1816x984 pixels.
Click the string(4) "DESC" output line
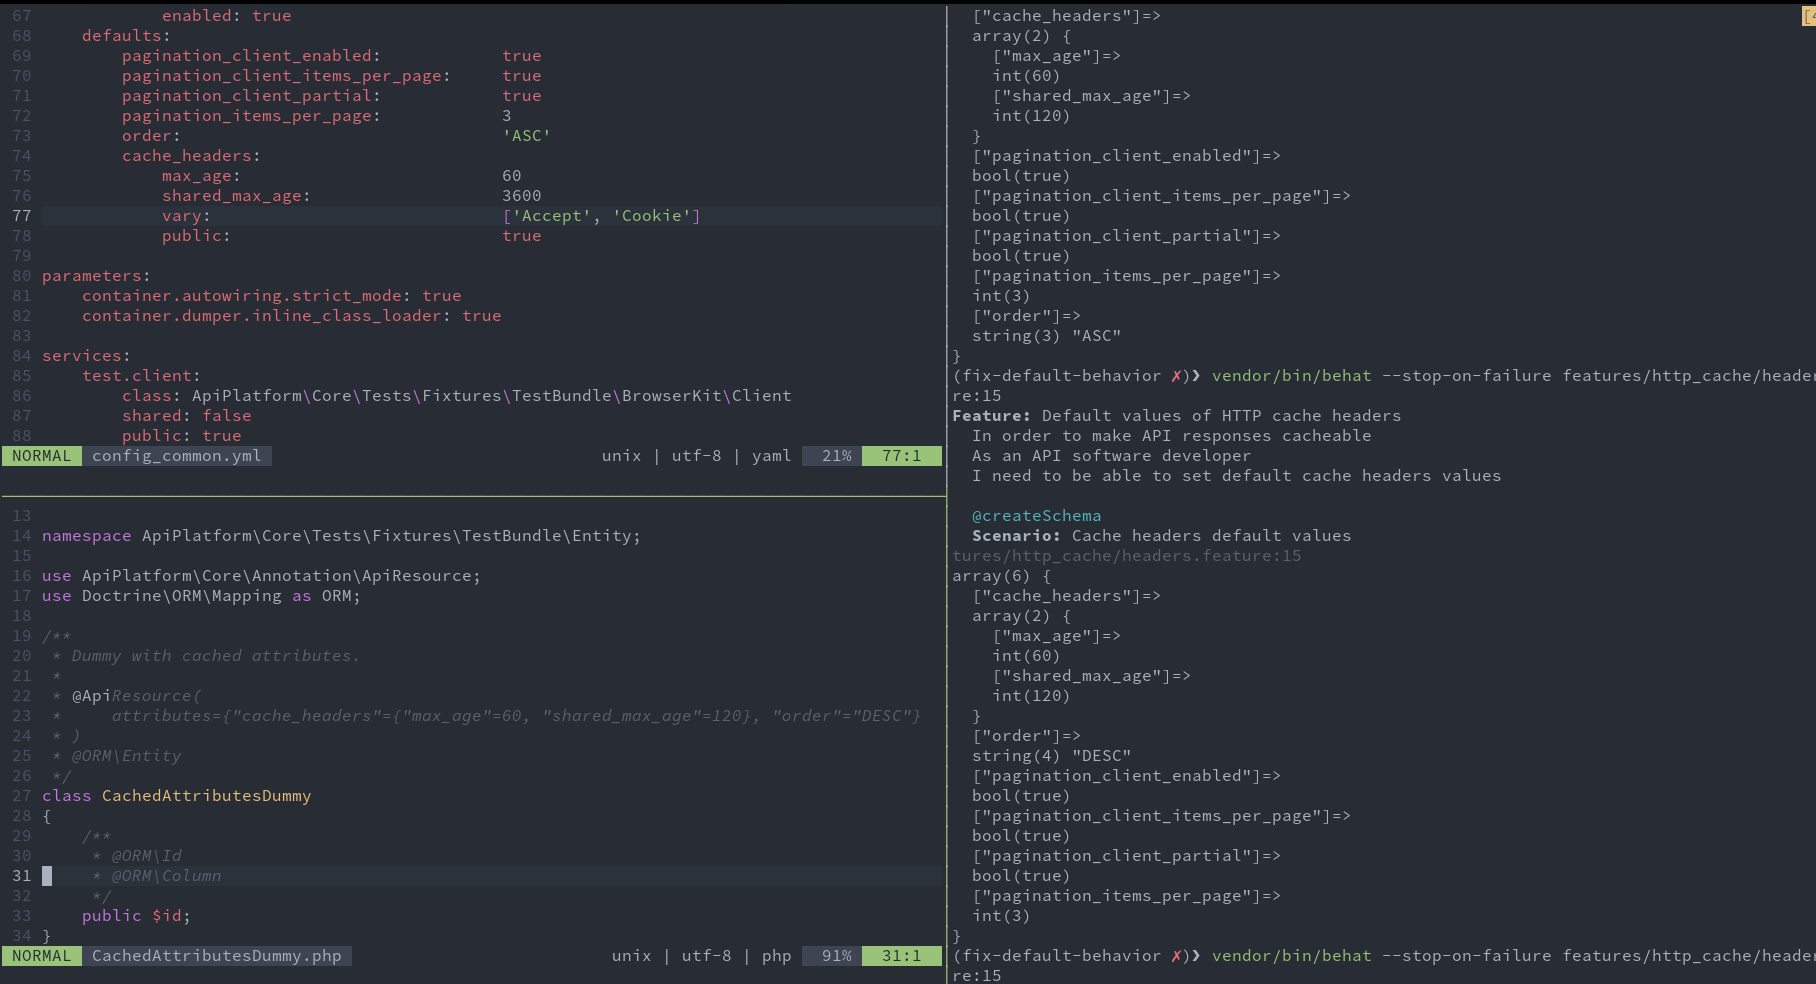coord(1052,756)
